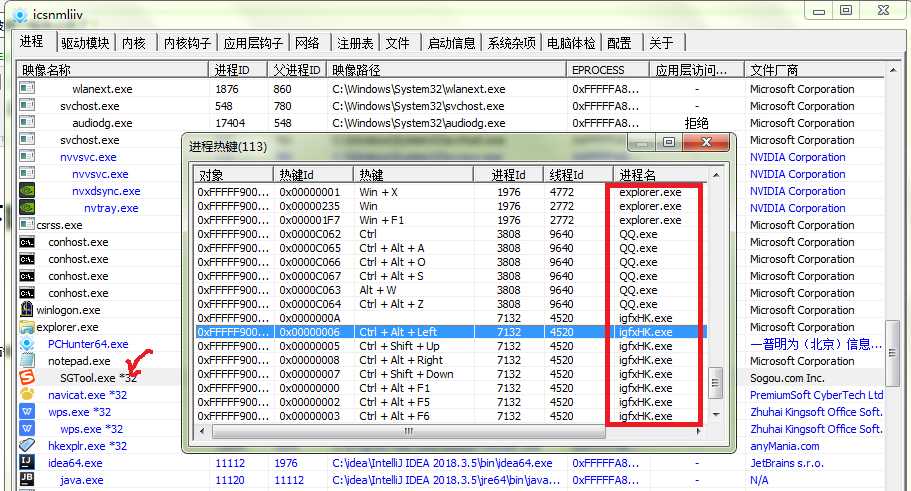Open the 内核钩子 tab
The height and width of the screenshot is (491, 911).
click(187, 43)
